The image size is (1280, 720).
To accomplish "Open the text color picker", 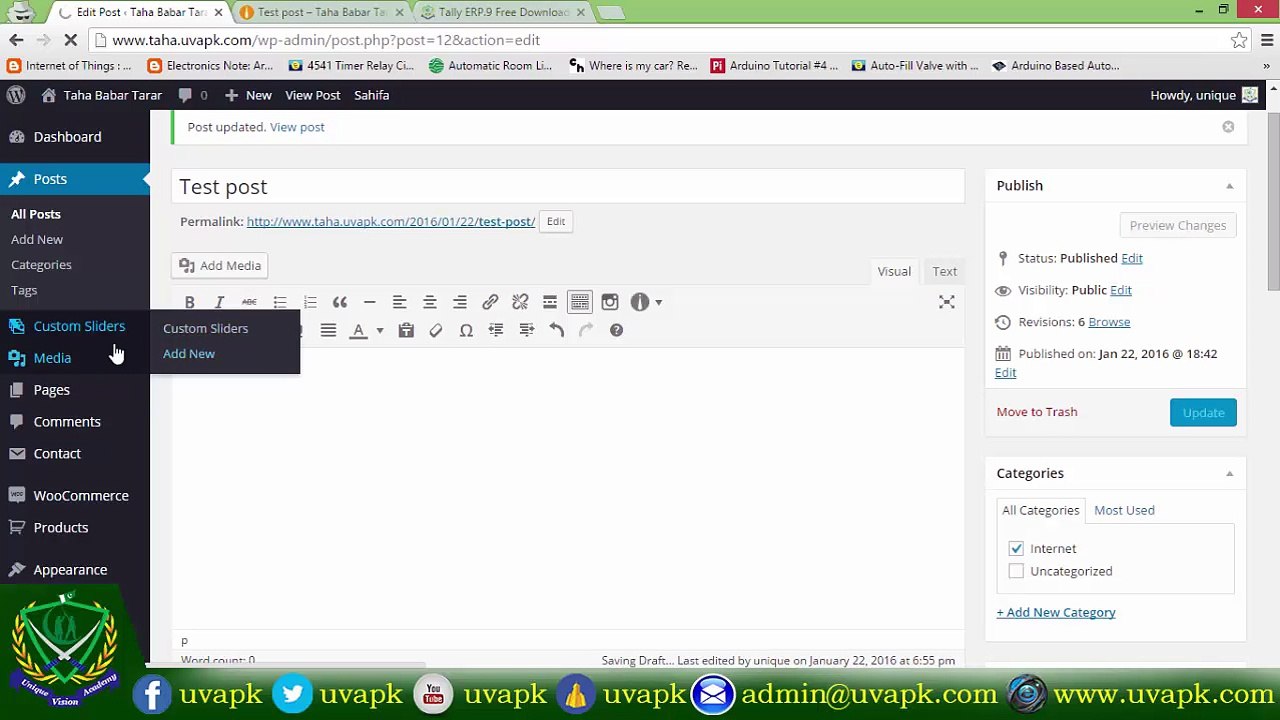I will click(358, 330).
